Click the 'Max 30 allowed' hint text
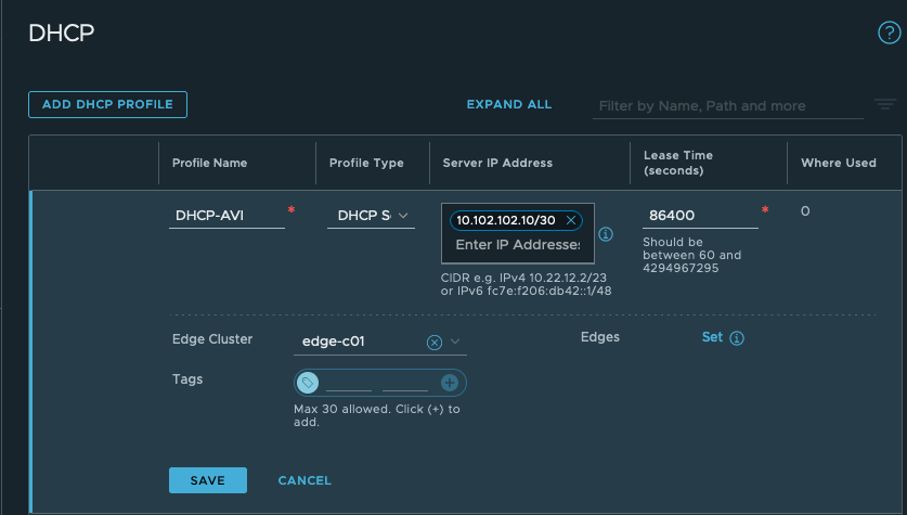Screen dimensions: 908x516 coord(377,415)
